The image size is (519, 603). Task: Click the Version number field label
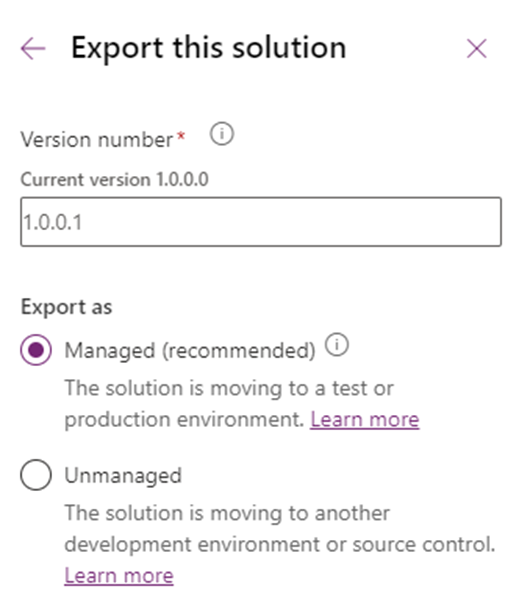pos(97,139)
